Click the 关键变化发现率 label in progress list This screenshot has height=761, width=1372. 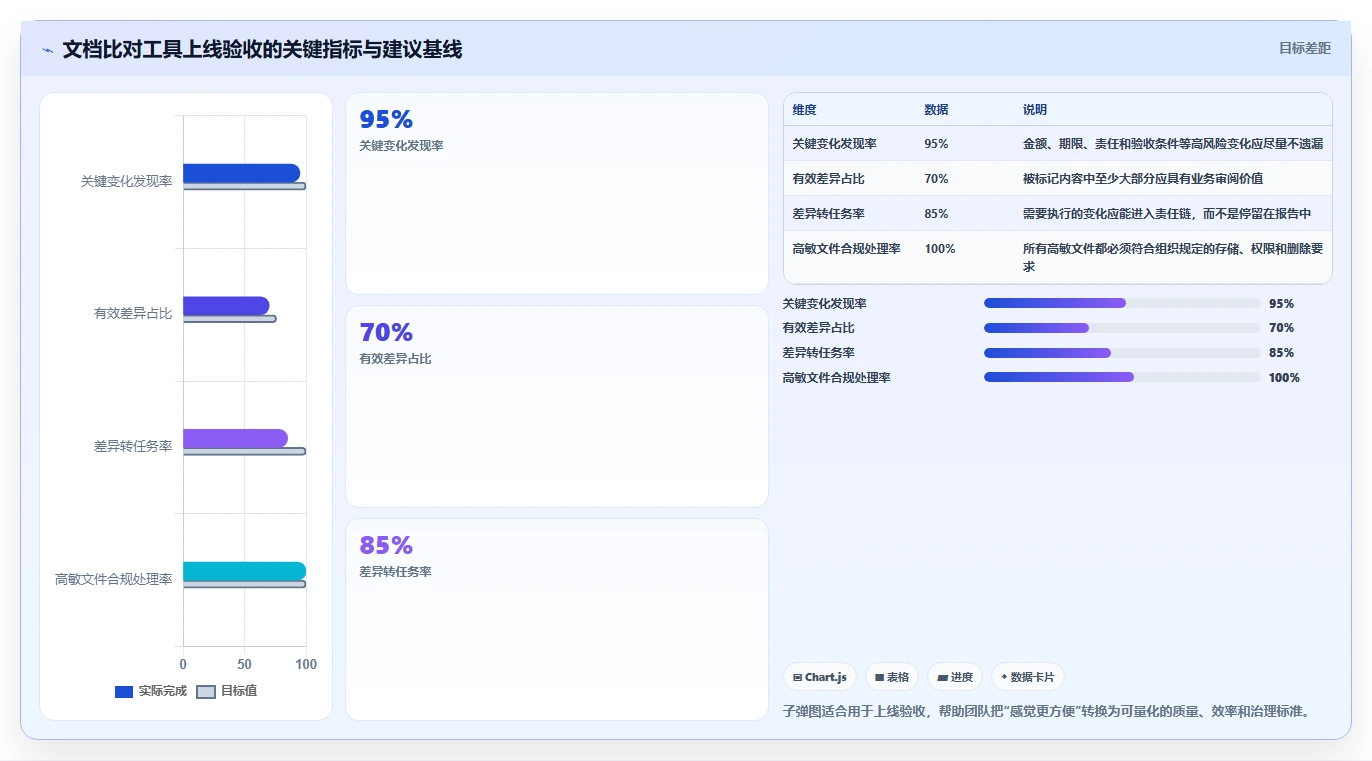(x=824, y=304)
